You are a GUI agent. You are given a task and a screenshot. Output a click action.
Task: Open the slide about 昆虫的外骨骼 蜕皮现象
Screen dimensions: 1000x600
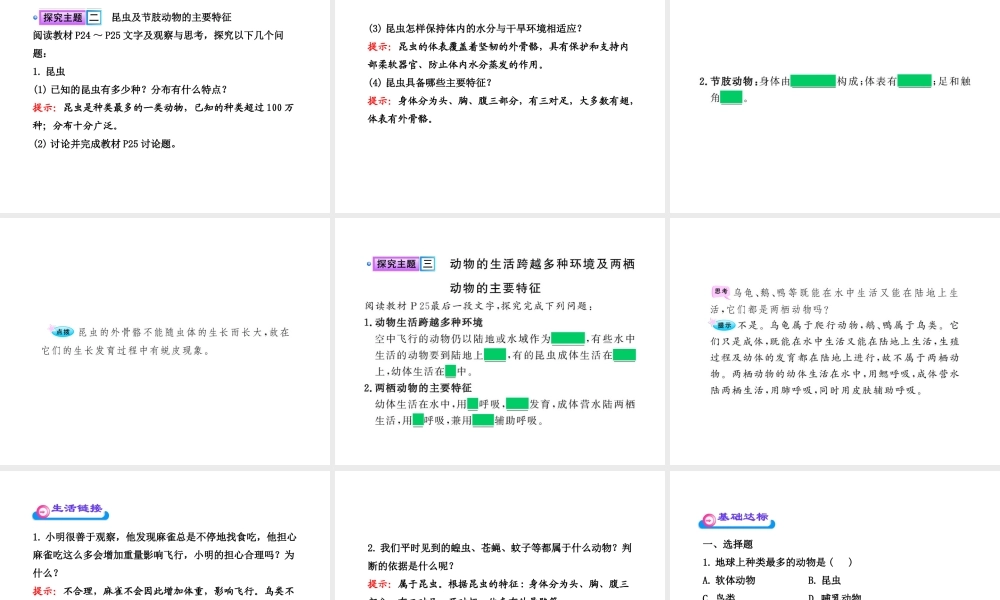tap(165, 341)
